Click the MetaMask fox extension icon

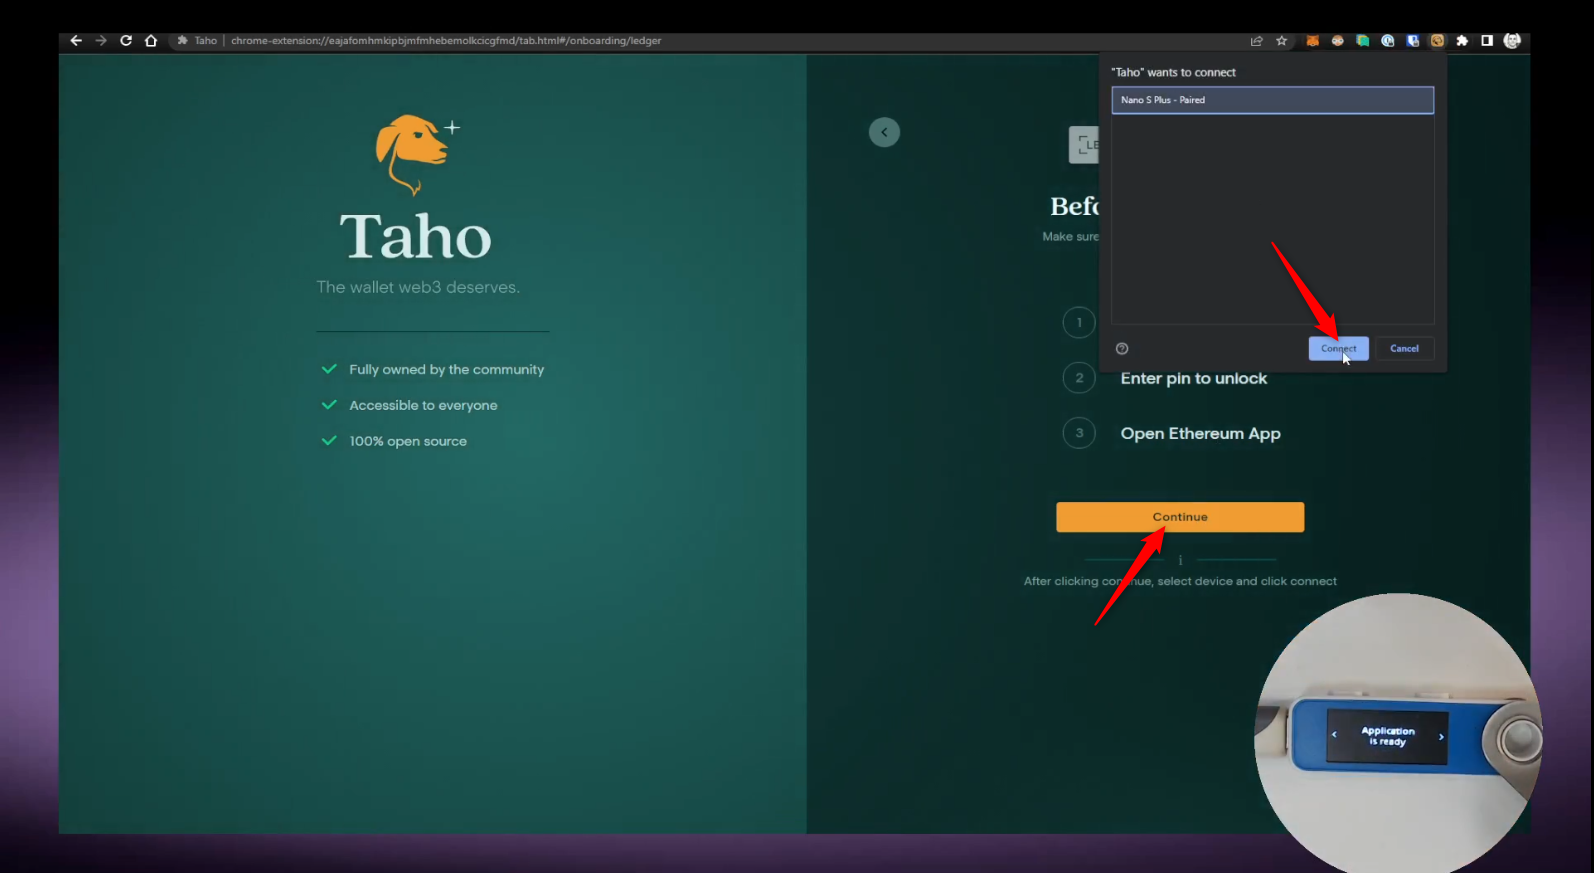[x=1312, y=41]
